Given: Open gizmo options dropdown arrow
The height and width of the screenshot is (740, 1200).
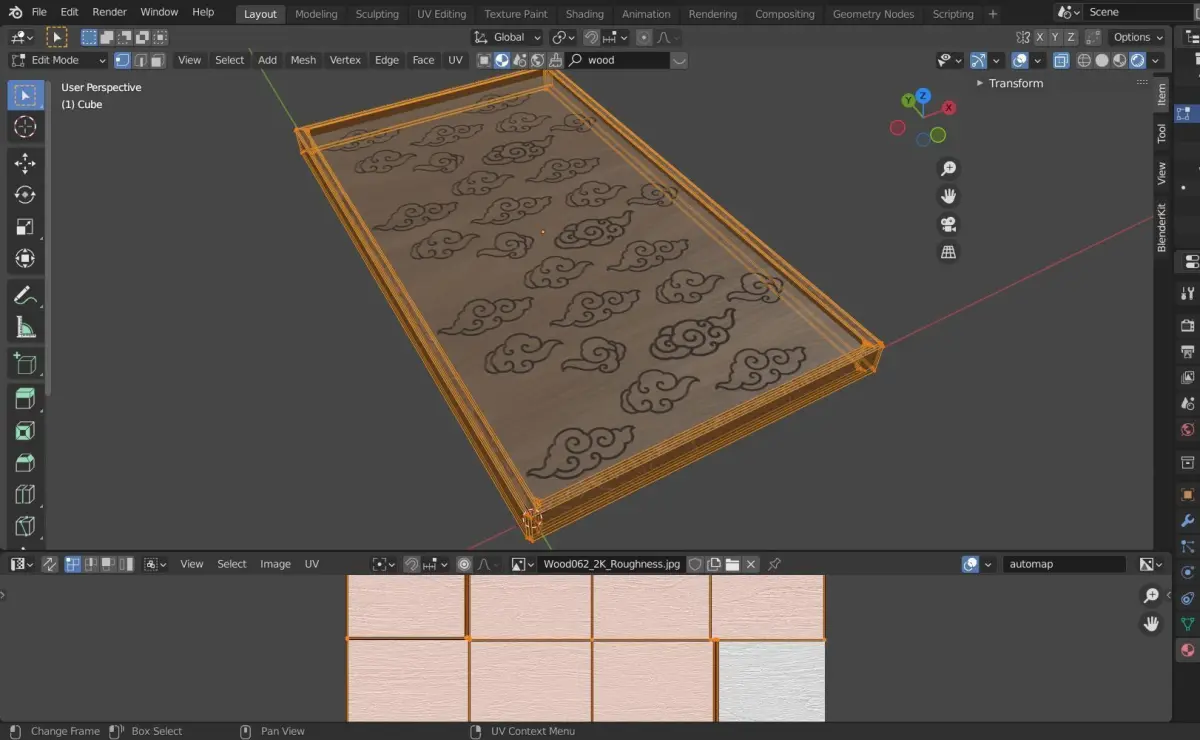Looking at the screenshot, I should (x=995, y=60).
